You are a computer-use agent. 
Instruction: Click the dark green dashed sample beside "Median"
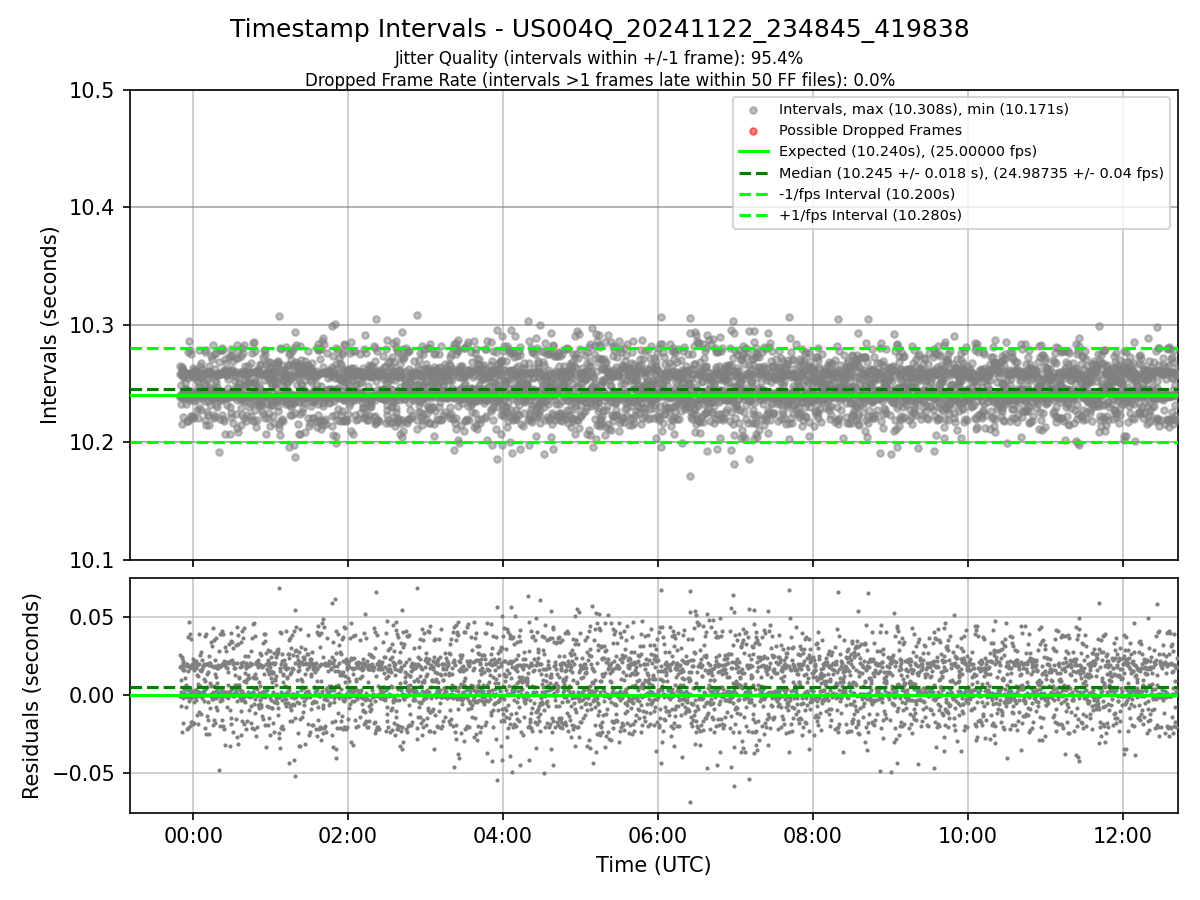coord(754,173)
